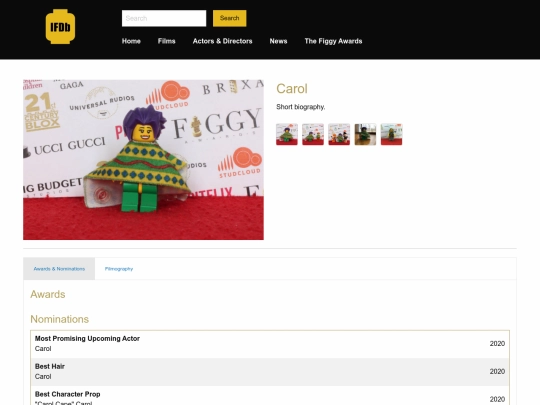Click the large Carol red carpet photo
Viewport: 540px width, 405px height.
[x=143, y=160]
